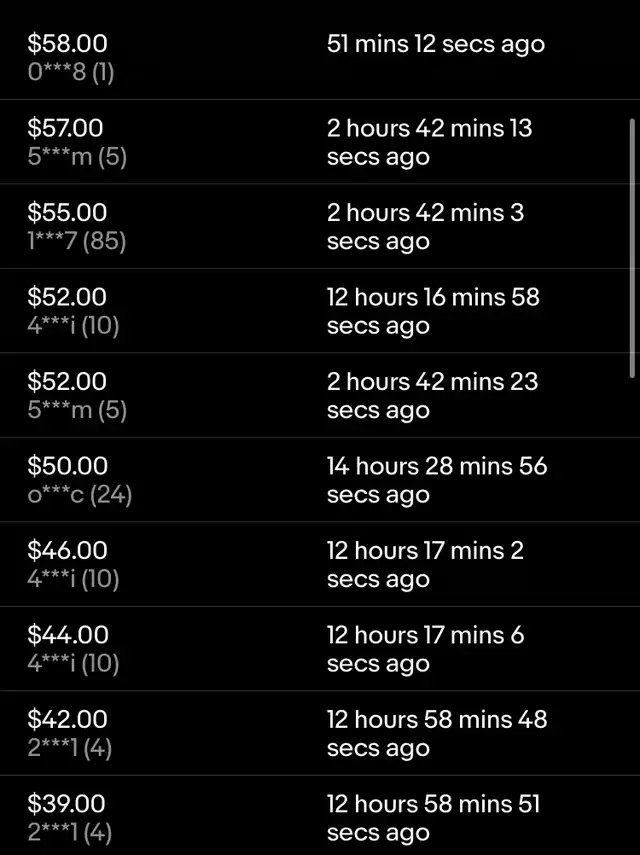Click the $50.00 bid amount
Image resolution: width=640 pixels, height=855 pixels.
[67, 466]
